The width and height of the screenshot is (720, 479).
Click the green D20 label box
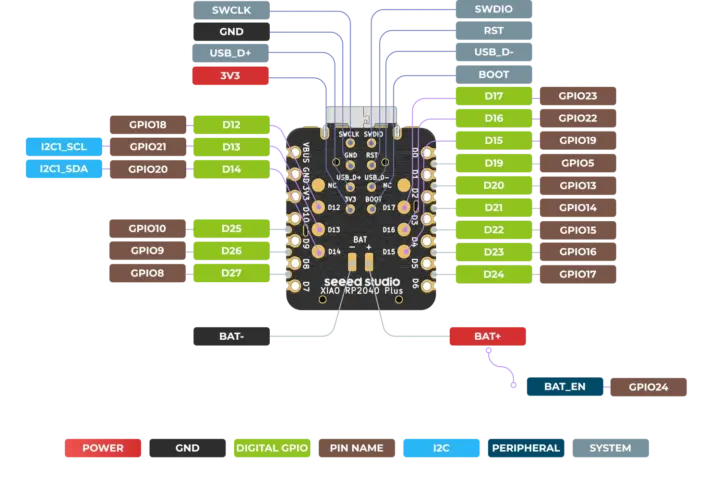(494, 186)
